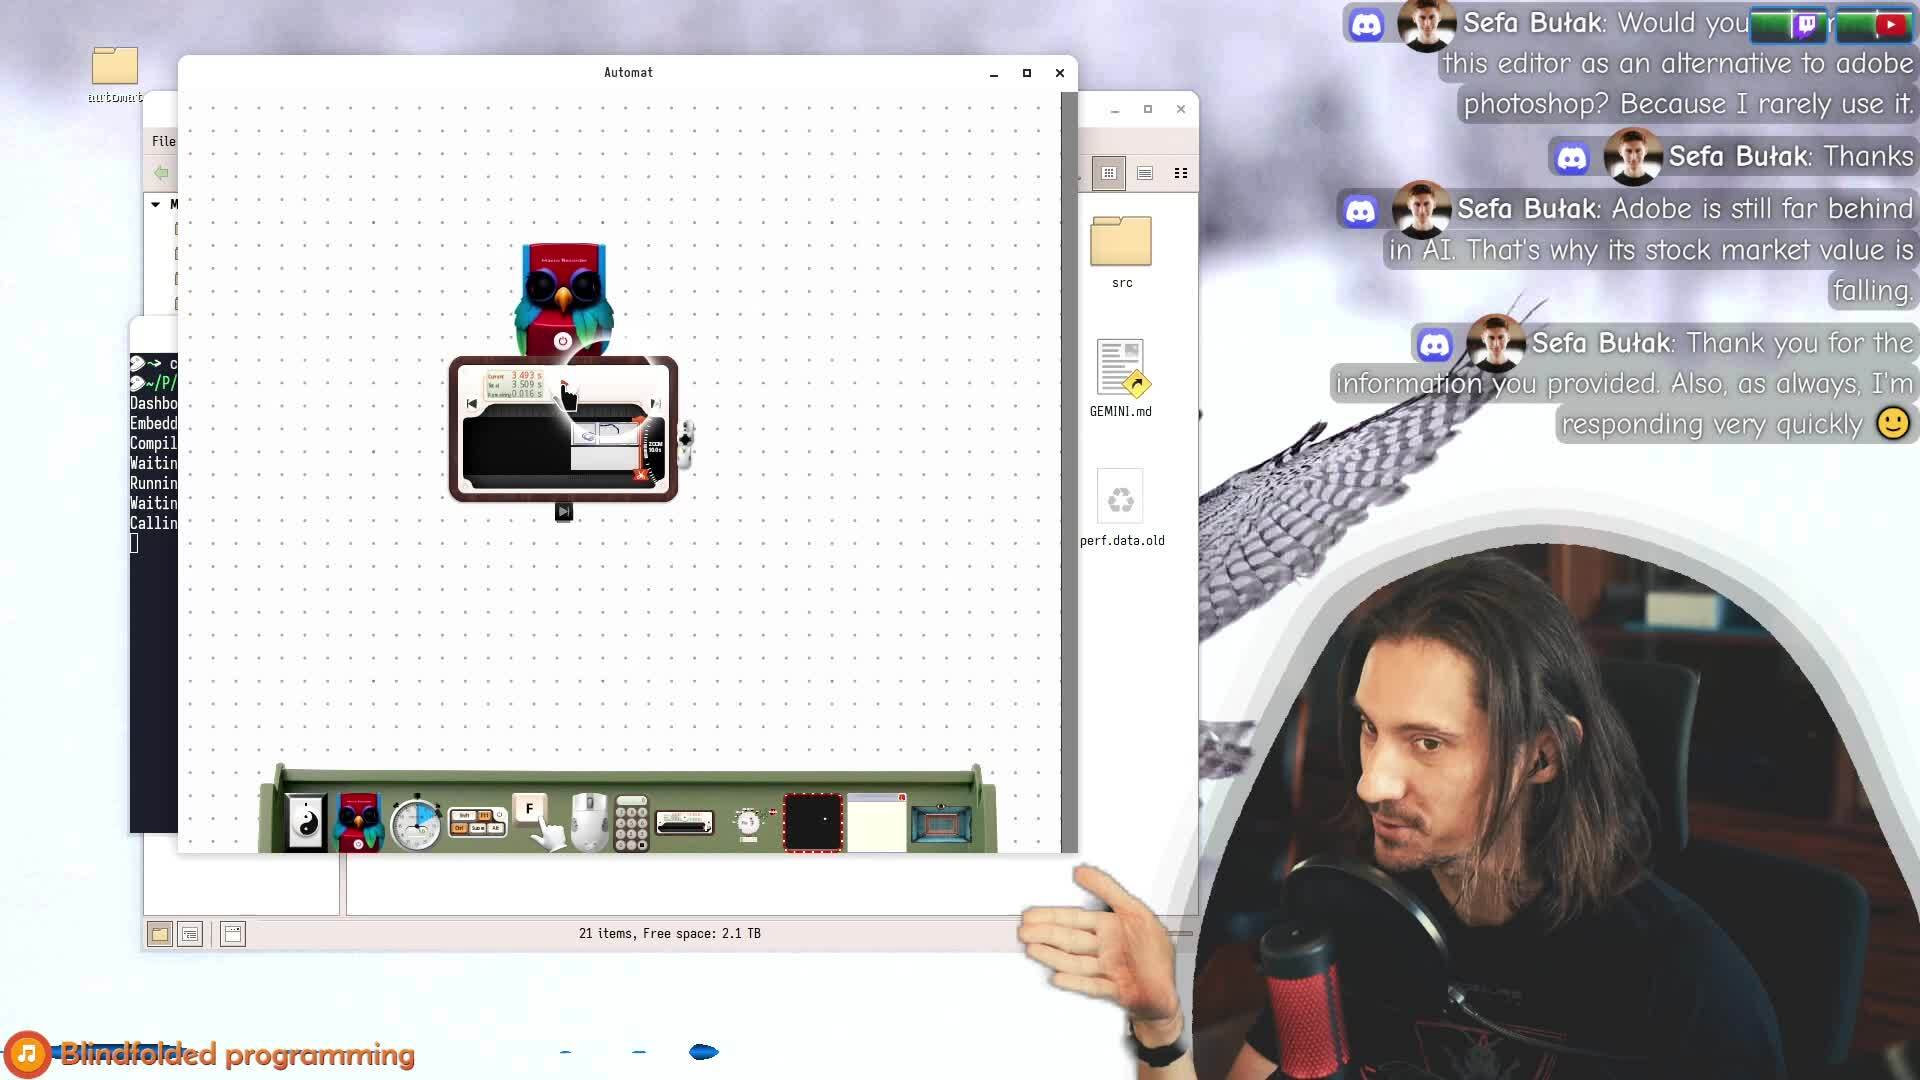Click the yin-yang light switch in toolbar

point(306,822)
